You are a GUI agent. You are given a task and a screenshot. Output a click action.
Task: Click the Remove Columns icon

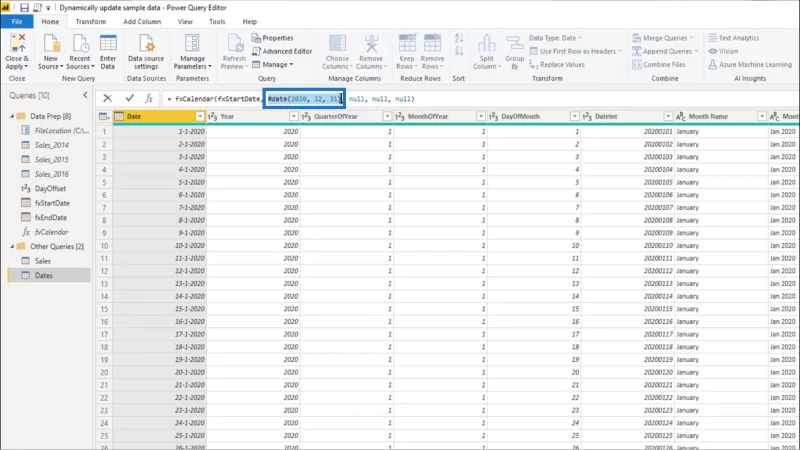(x=371, y=44)
